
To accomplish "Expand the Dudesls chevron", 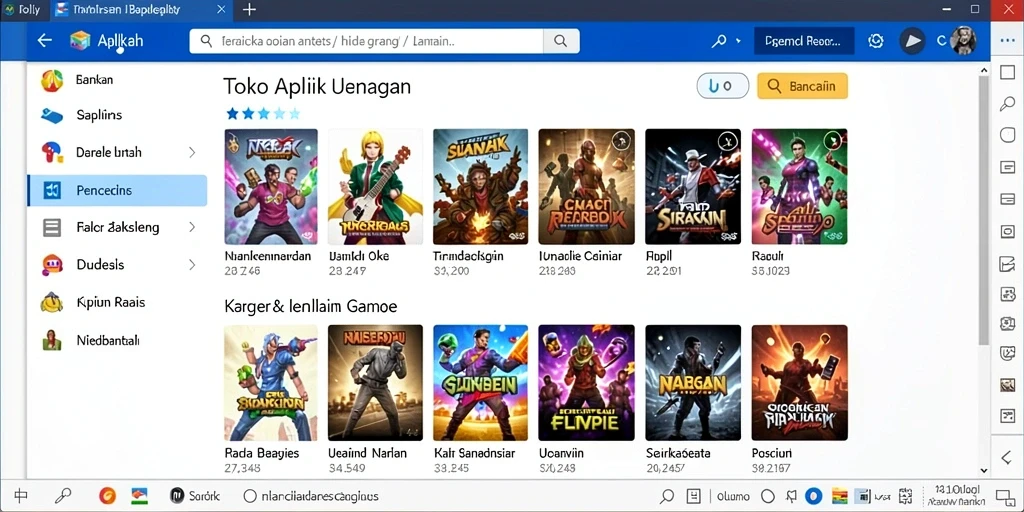I will pos(192,264).
